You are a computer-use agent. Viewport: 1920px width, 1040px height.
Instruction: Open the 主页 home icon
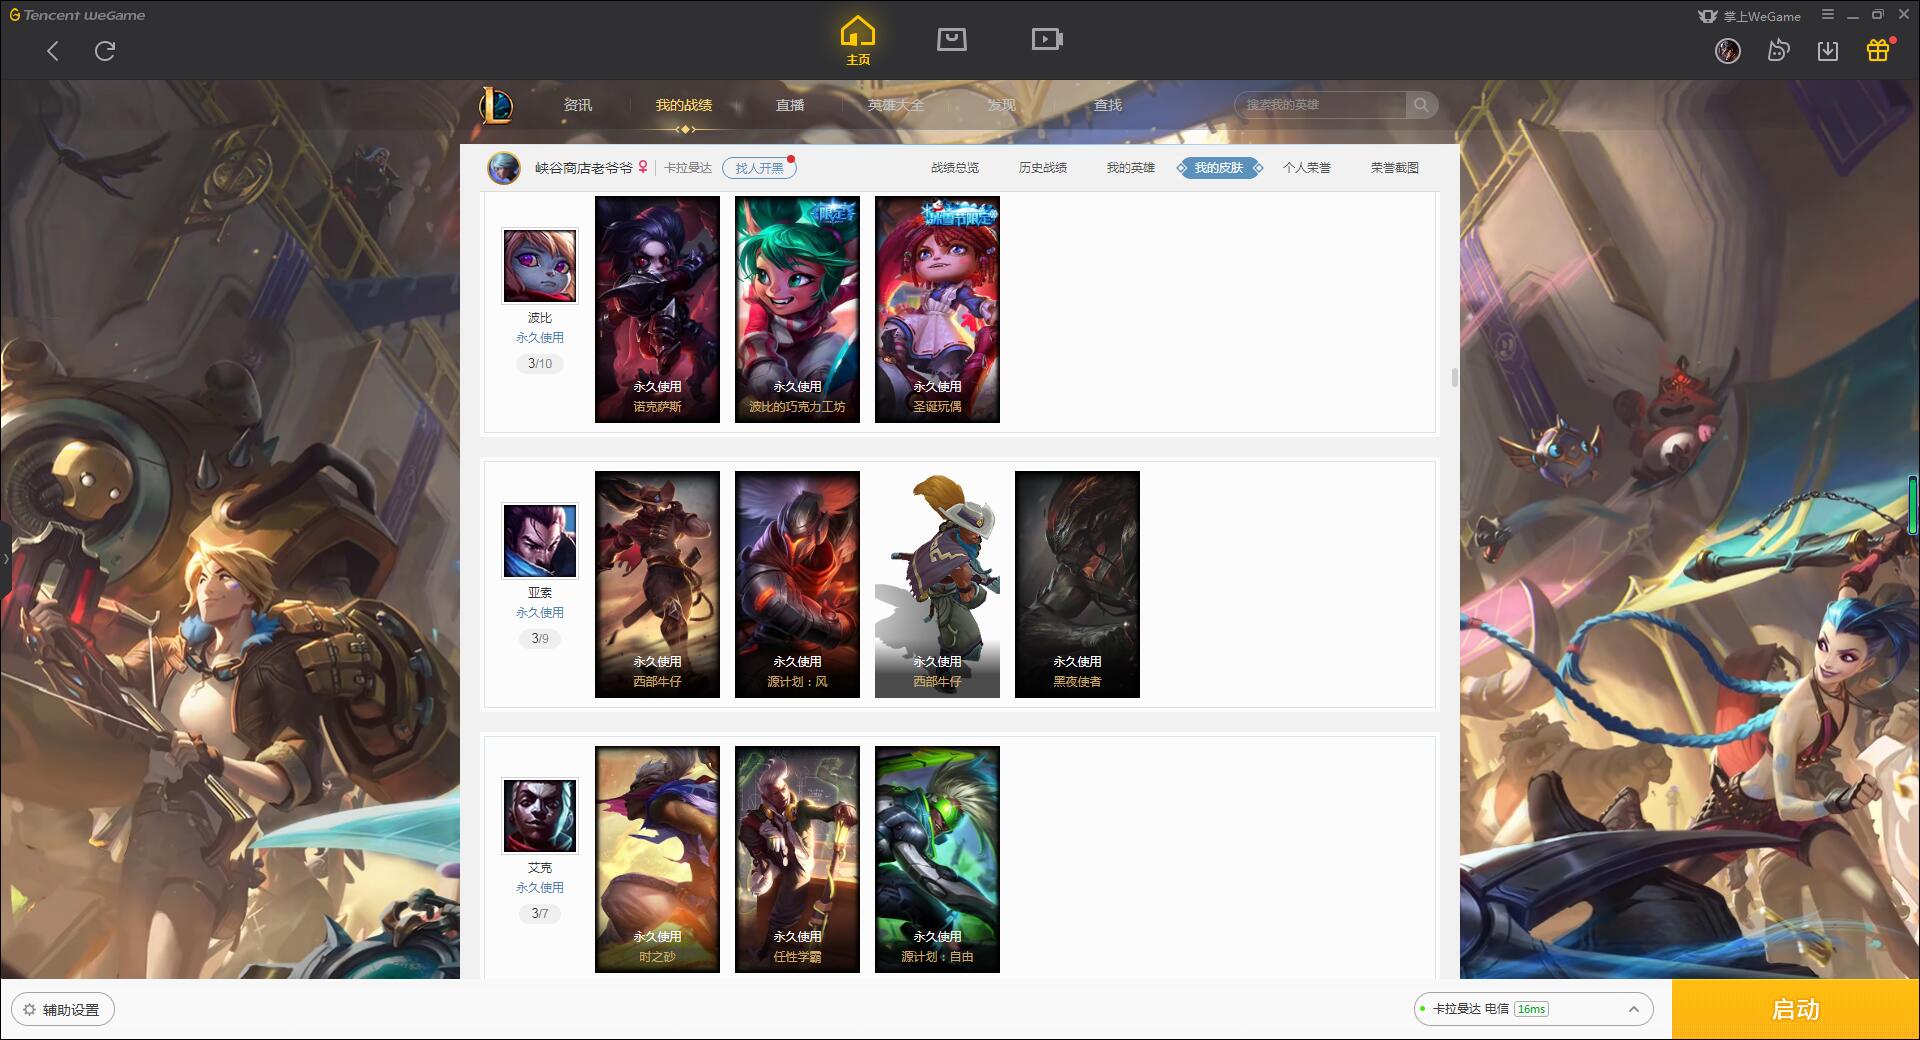857,41
